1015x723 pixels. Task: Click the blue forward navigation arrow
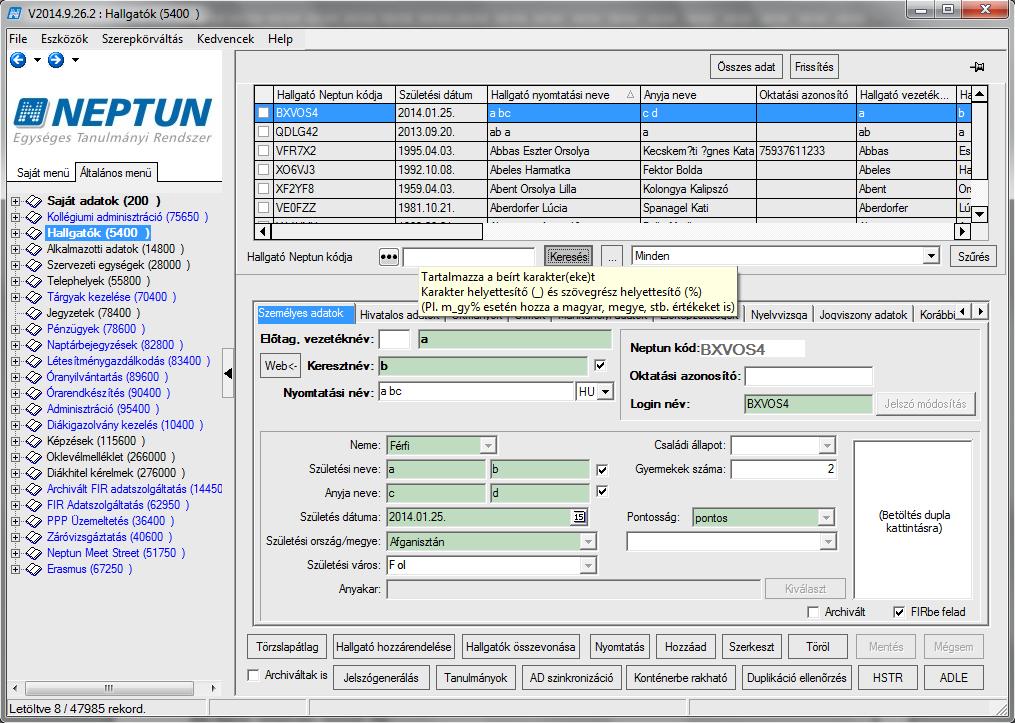coord(56,60)
